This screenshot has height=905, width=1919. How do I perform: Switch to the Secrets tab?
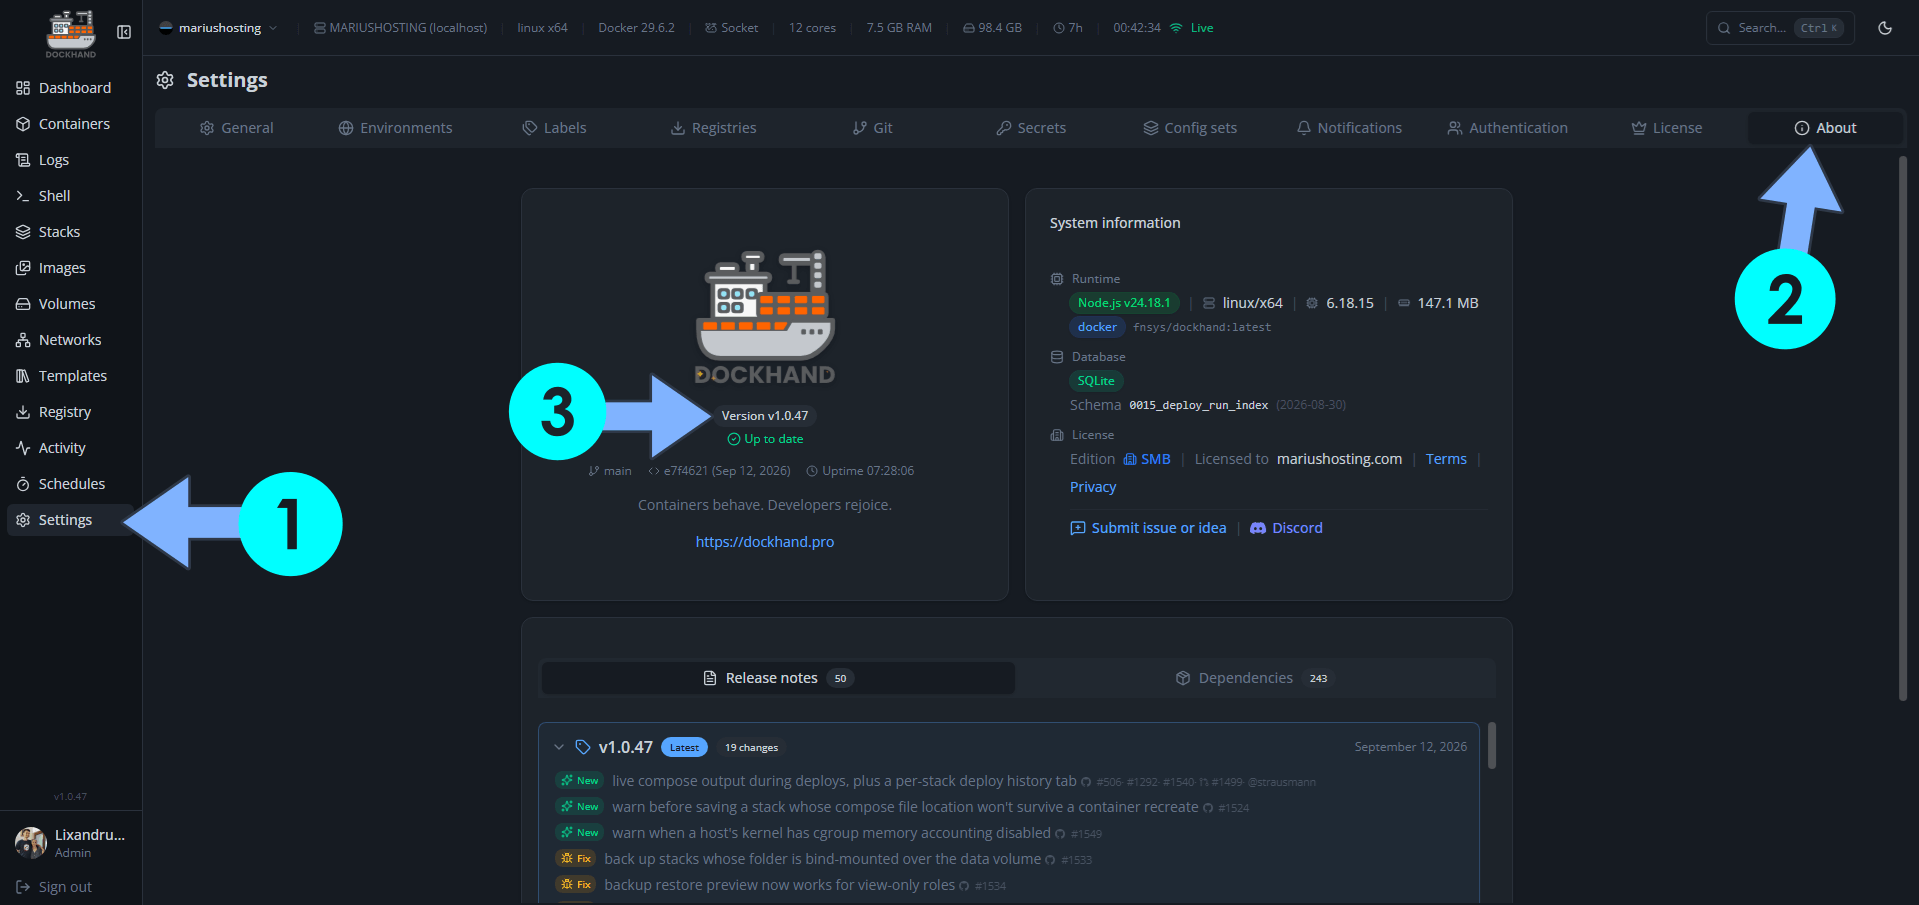[1031, 128]
